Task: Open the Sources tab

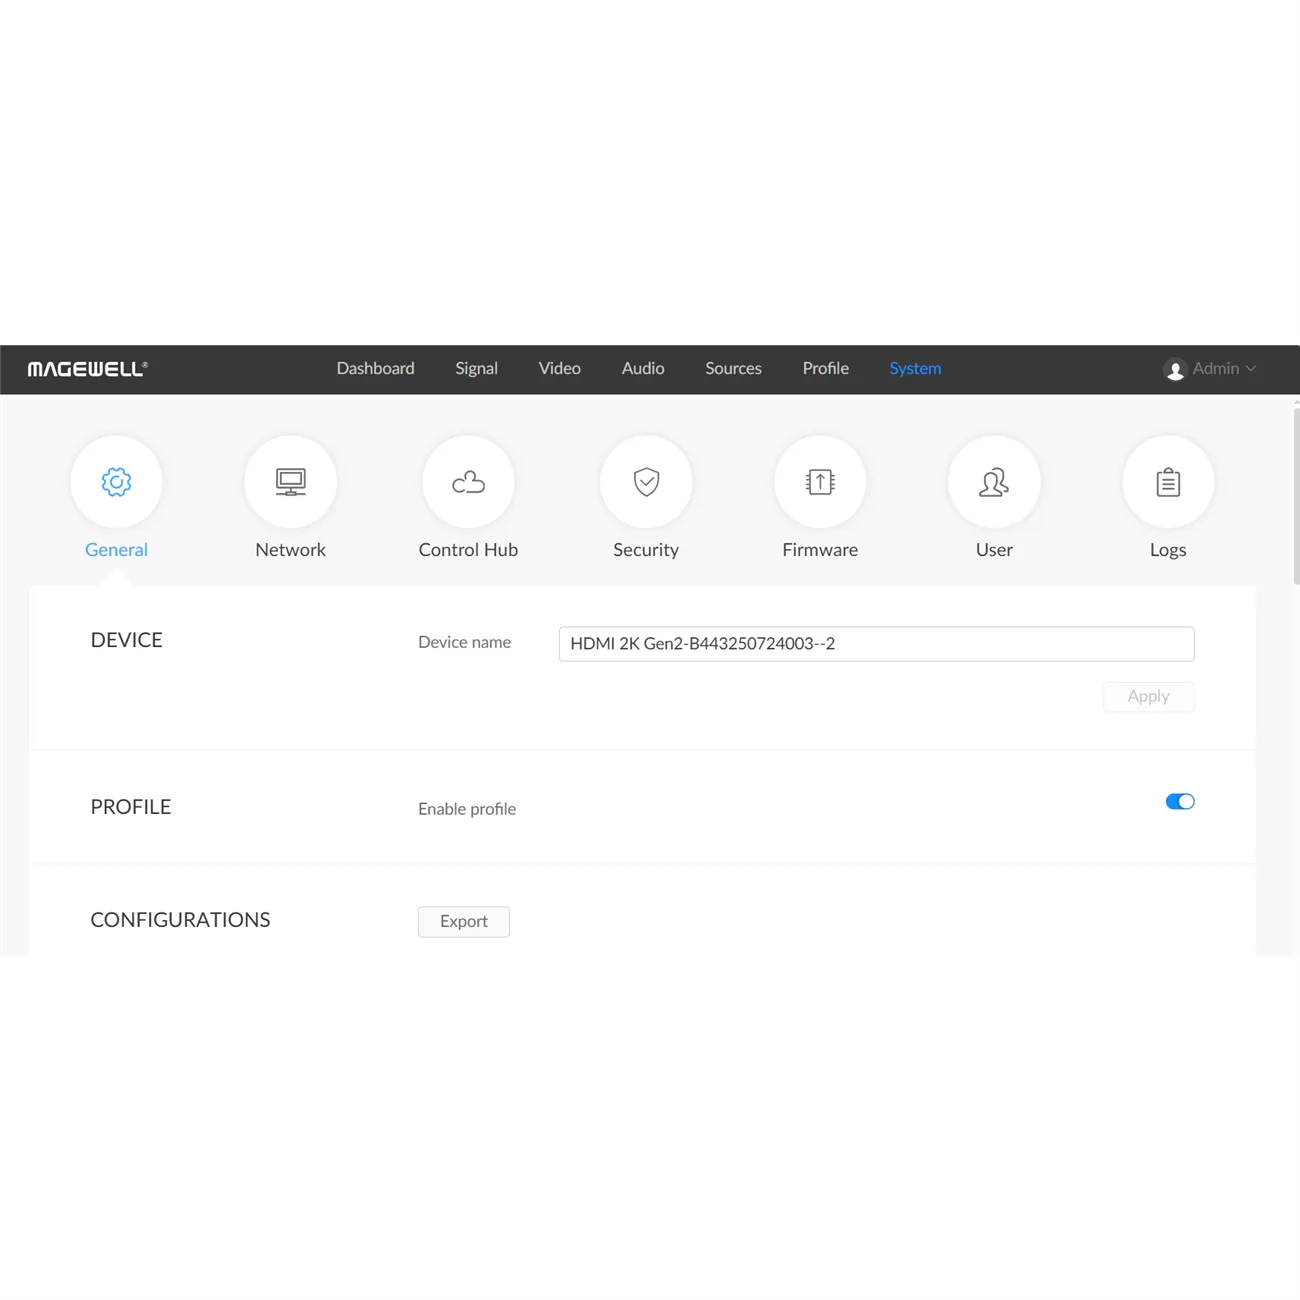Action: [733, 368]
